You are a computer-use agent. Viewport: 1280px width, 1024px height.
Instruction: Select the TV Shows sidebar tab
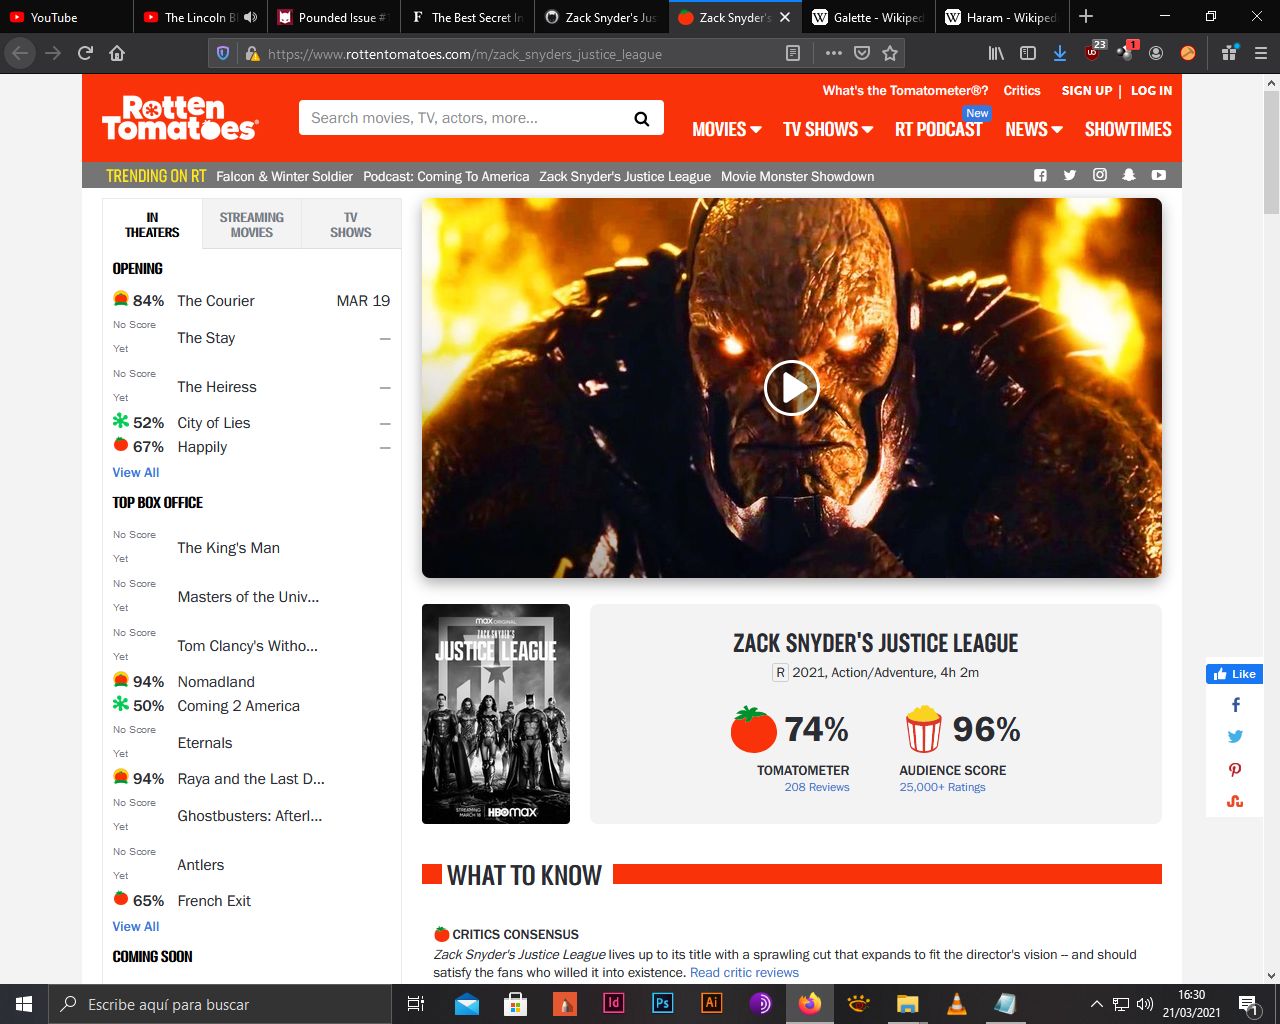pyautogui.click(x=350, y=224)
